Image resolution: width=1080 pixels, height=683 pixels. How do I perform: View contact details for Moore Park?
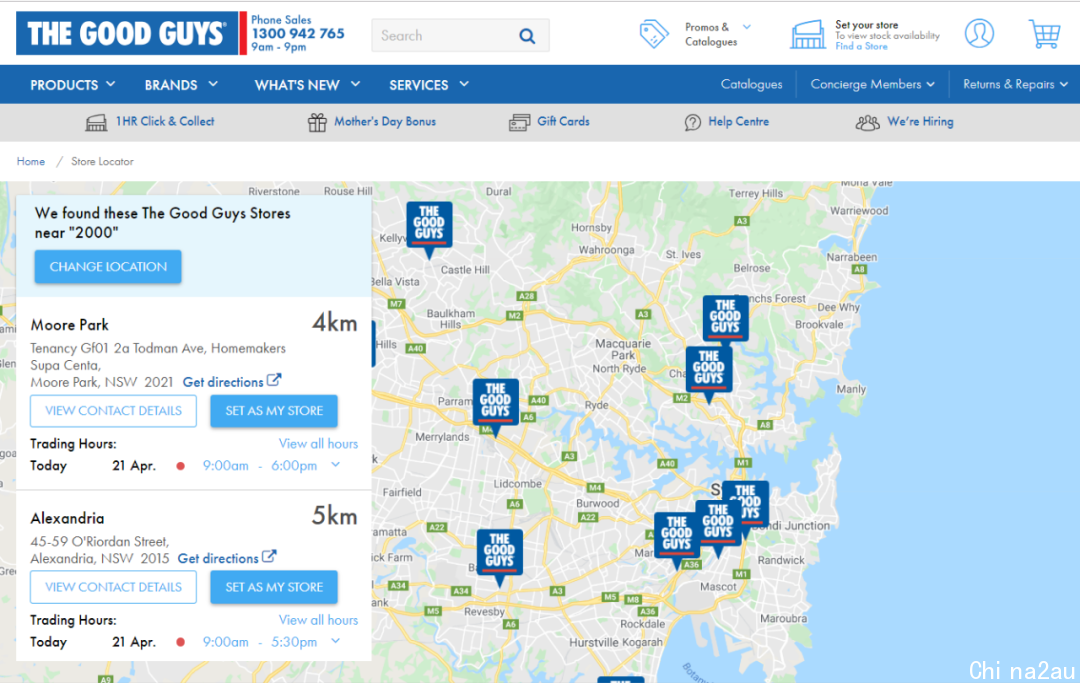click(x=114, y=410)
